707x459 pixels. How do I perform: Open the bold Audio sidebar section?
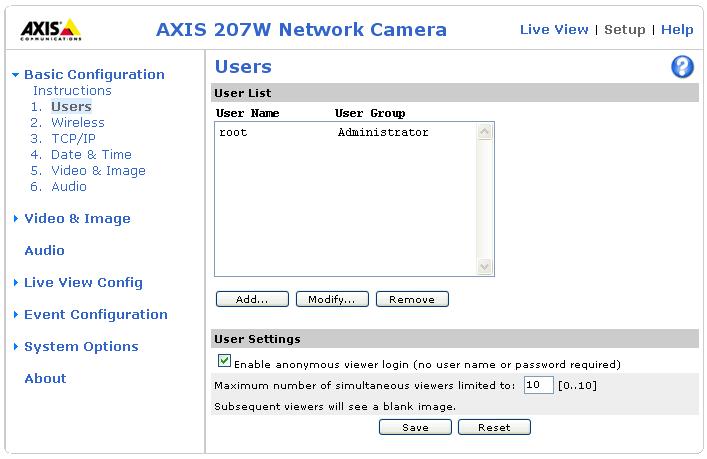(x=44, y=251)
